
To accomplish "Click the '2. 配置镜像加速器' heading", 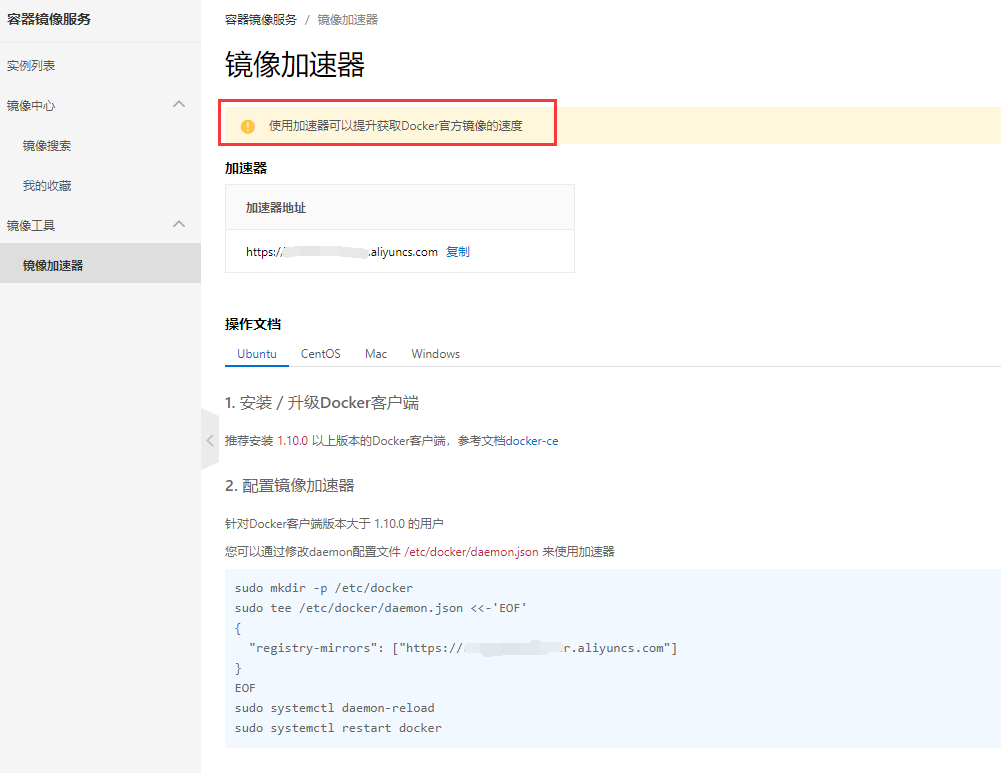I will coord(289,486).
